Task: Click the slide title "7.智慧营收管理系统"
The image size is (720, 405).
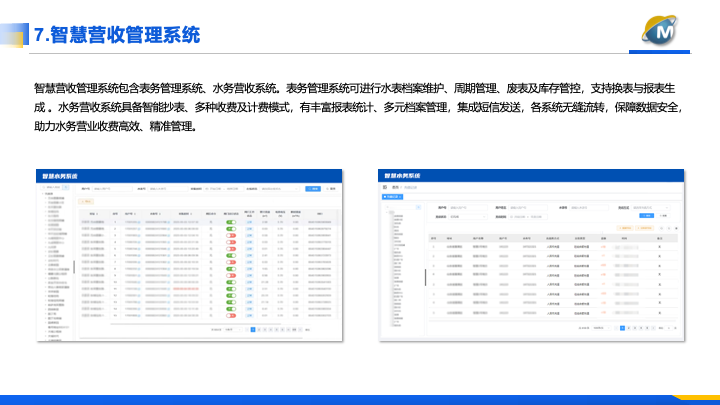Action: [117, 36]
